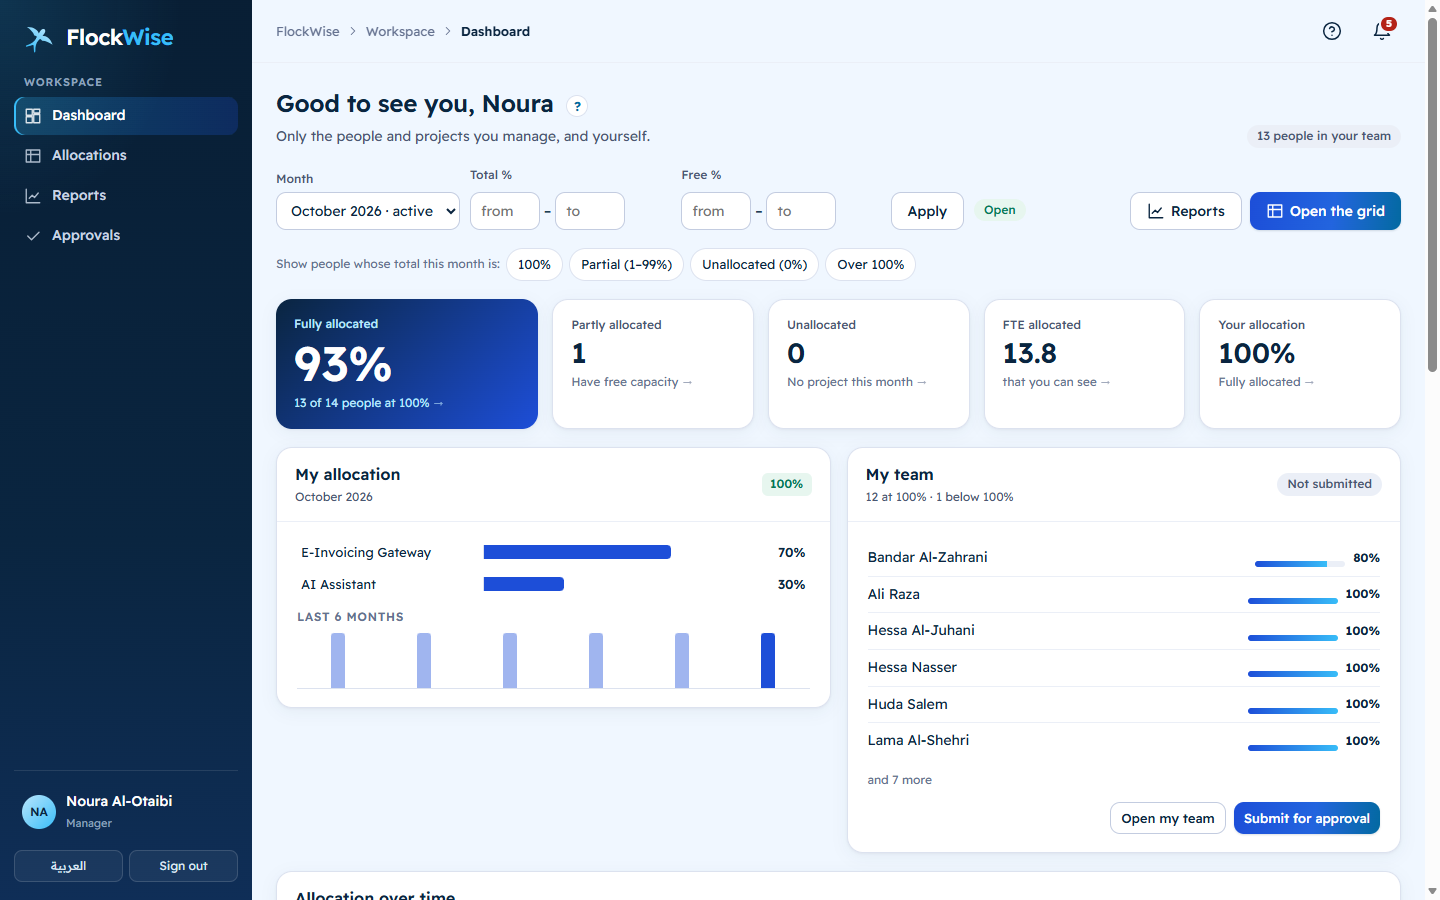This screenshot has width=1440, height=900.
Task: Click the question mark beside greeting heading
Action: pyautogui.click(x=577, y=106)
